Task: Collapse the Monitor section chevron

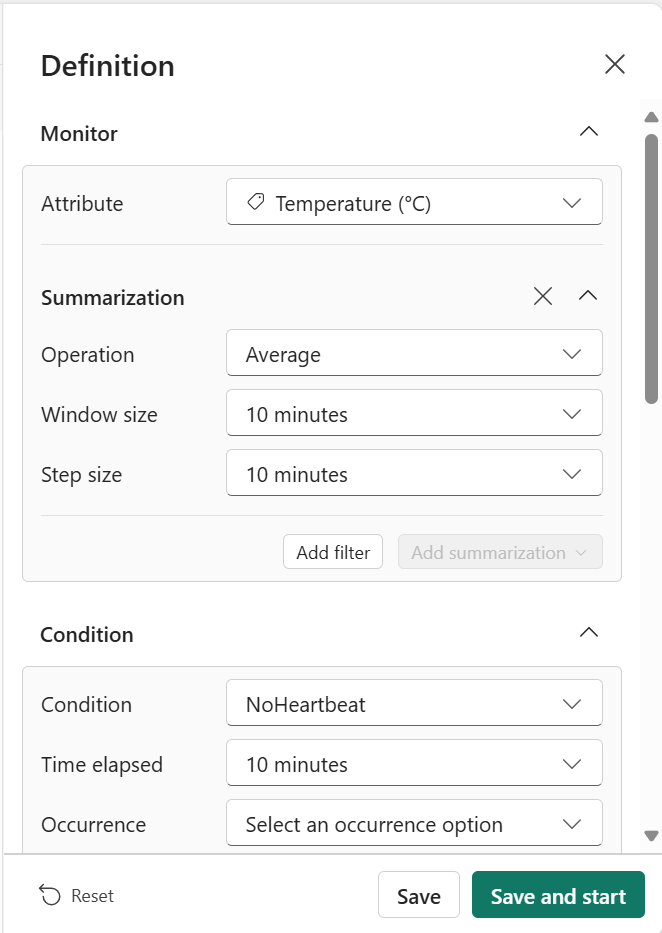Action: (x=588, y=132)
